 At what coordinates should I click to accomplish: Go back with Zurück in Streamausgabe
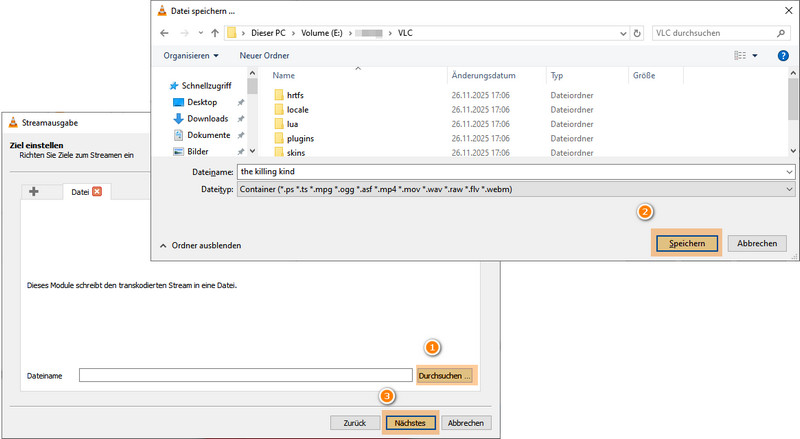[355, 423]
